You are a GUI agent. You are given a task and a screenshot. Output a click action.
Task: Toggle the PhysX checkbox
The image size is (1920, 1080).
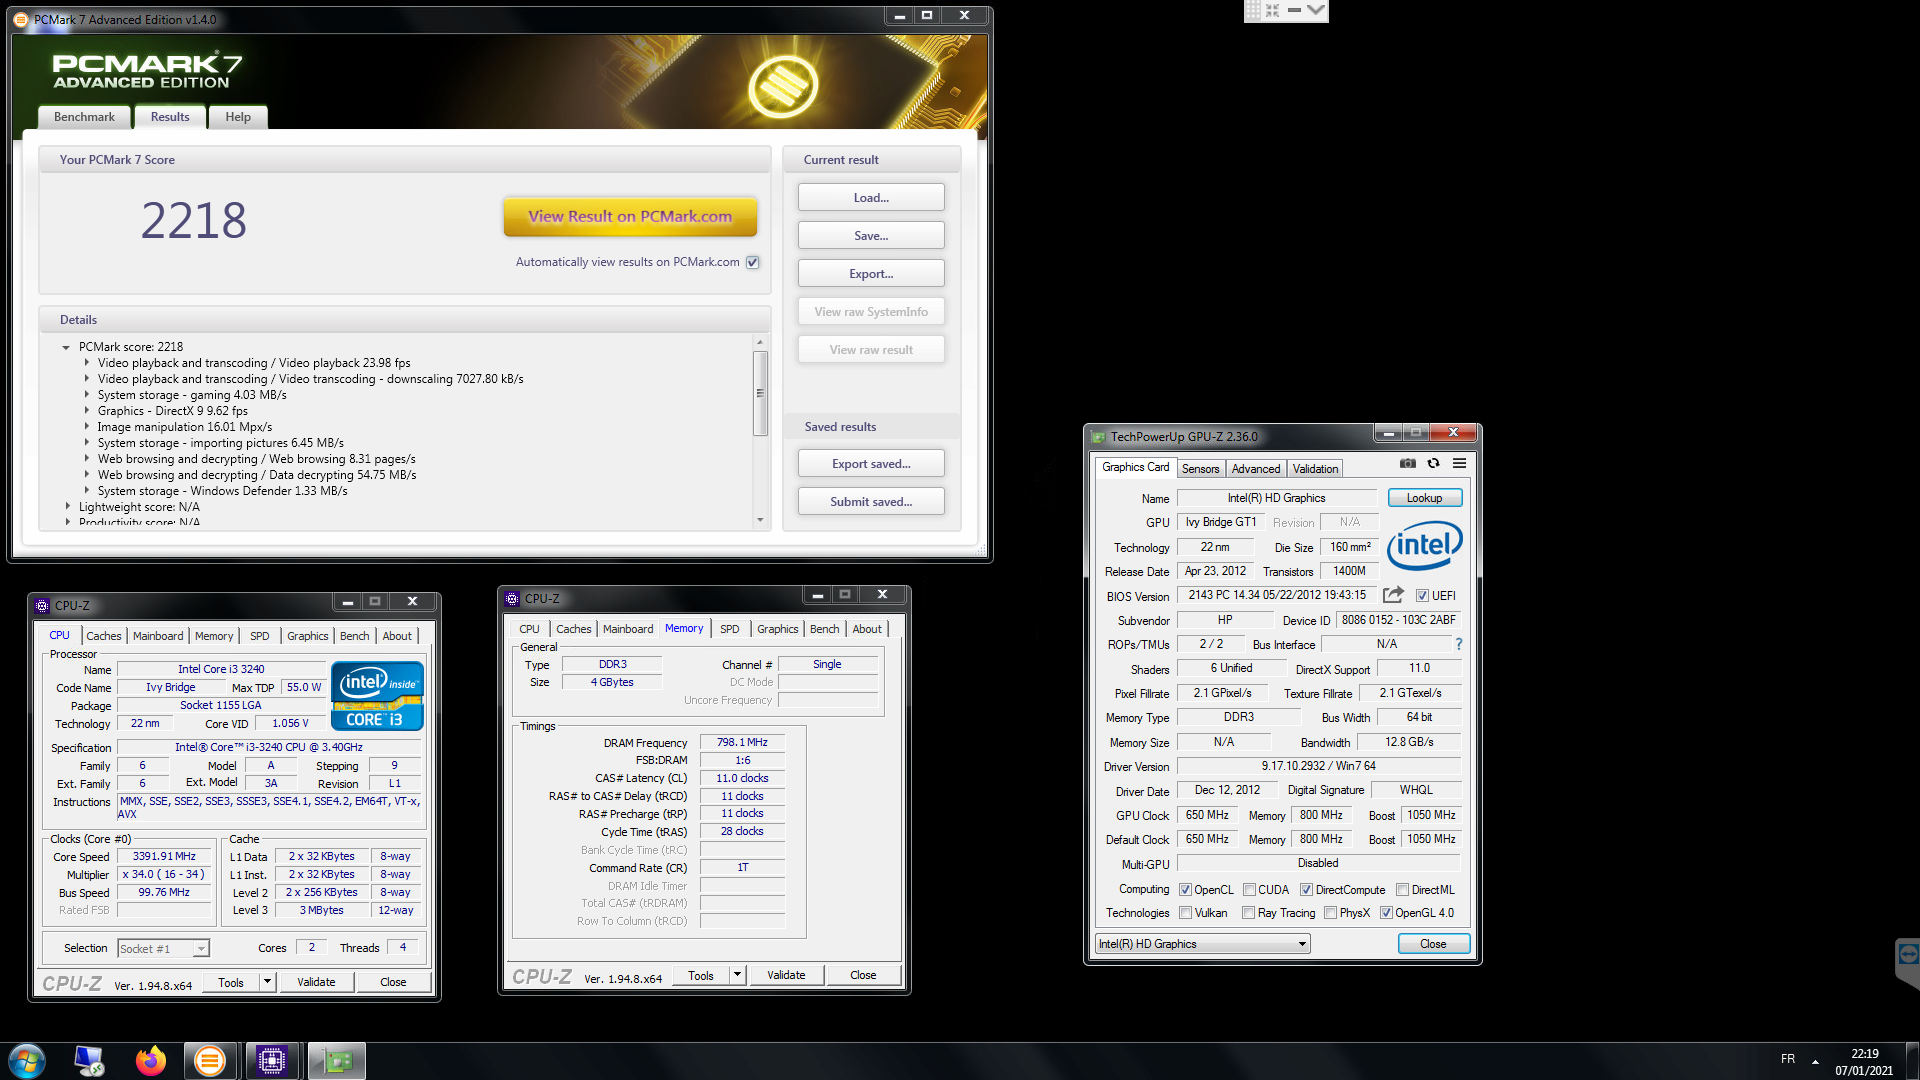tap(1330, 913)
